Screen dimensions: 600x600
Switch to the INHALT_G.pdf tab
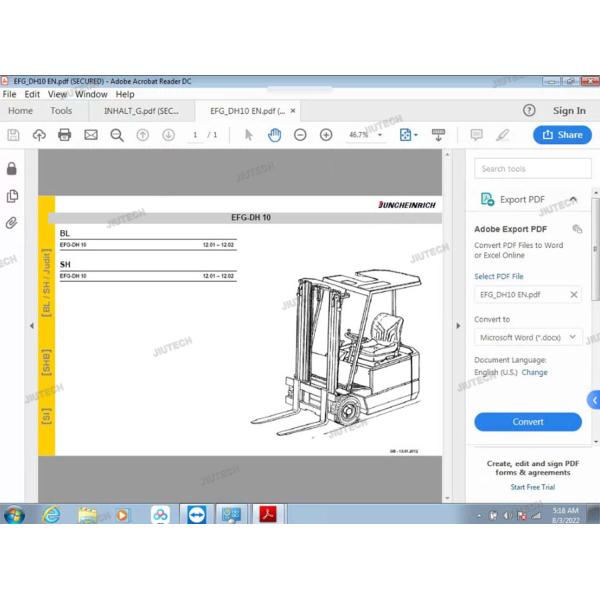tap(141, 111)
